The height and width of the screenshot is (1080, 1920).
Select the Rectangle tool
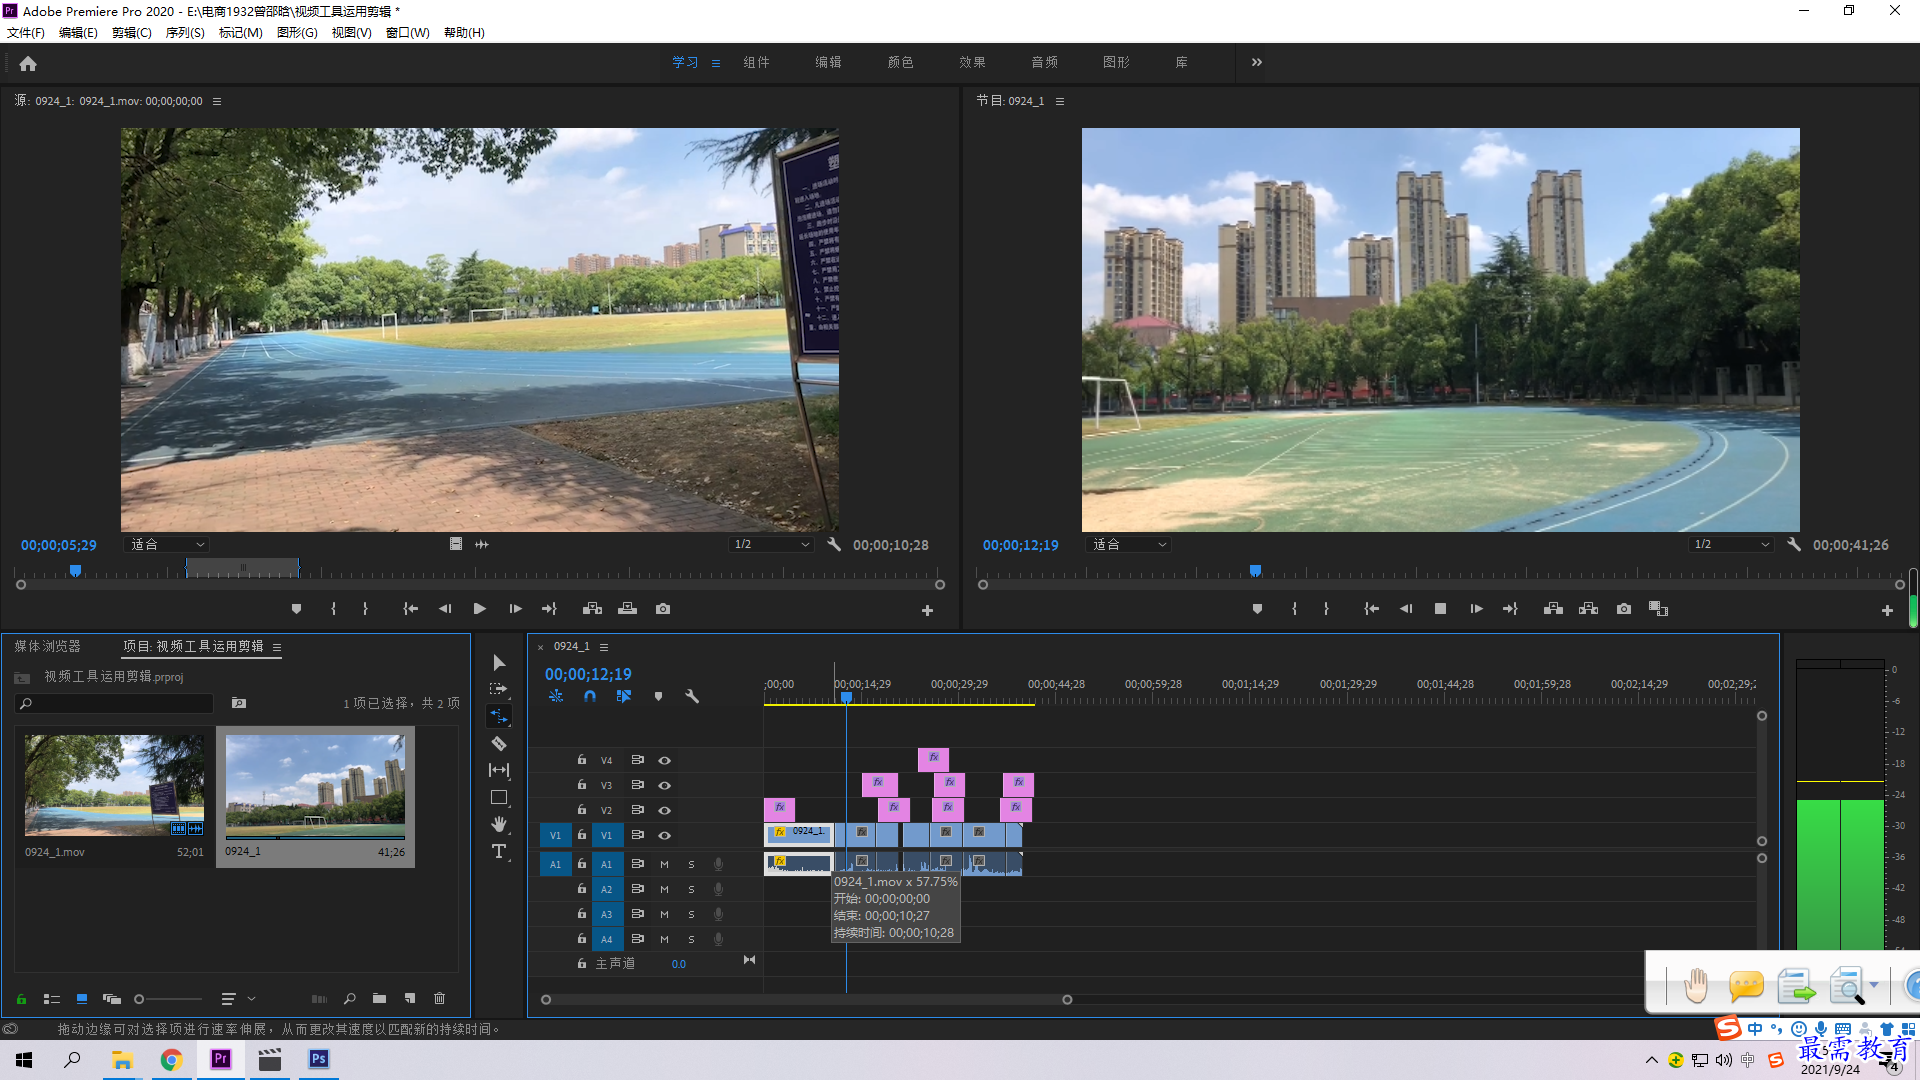pos(499,797)
